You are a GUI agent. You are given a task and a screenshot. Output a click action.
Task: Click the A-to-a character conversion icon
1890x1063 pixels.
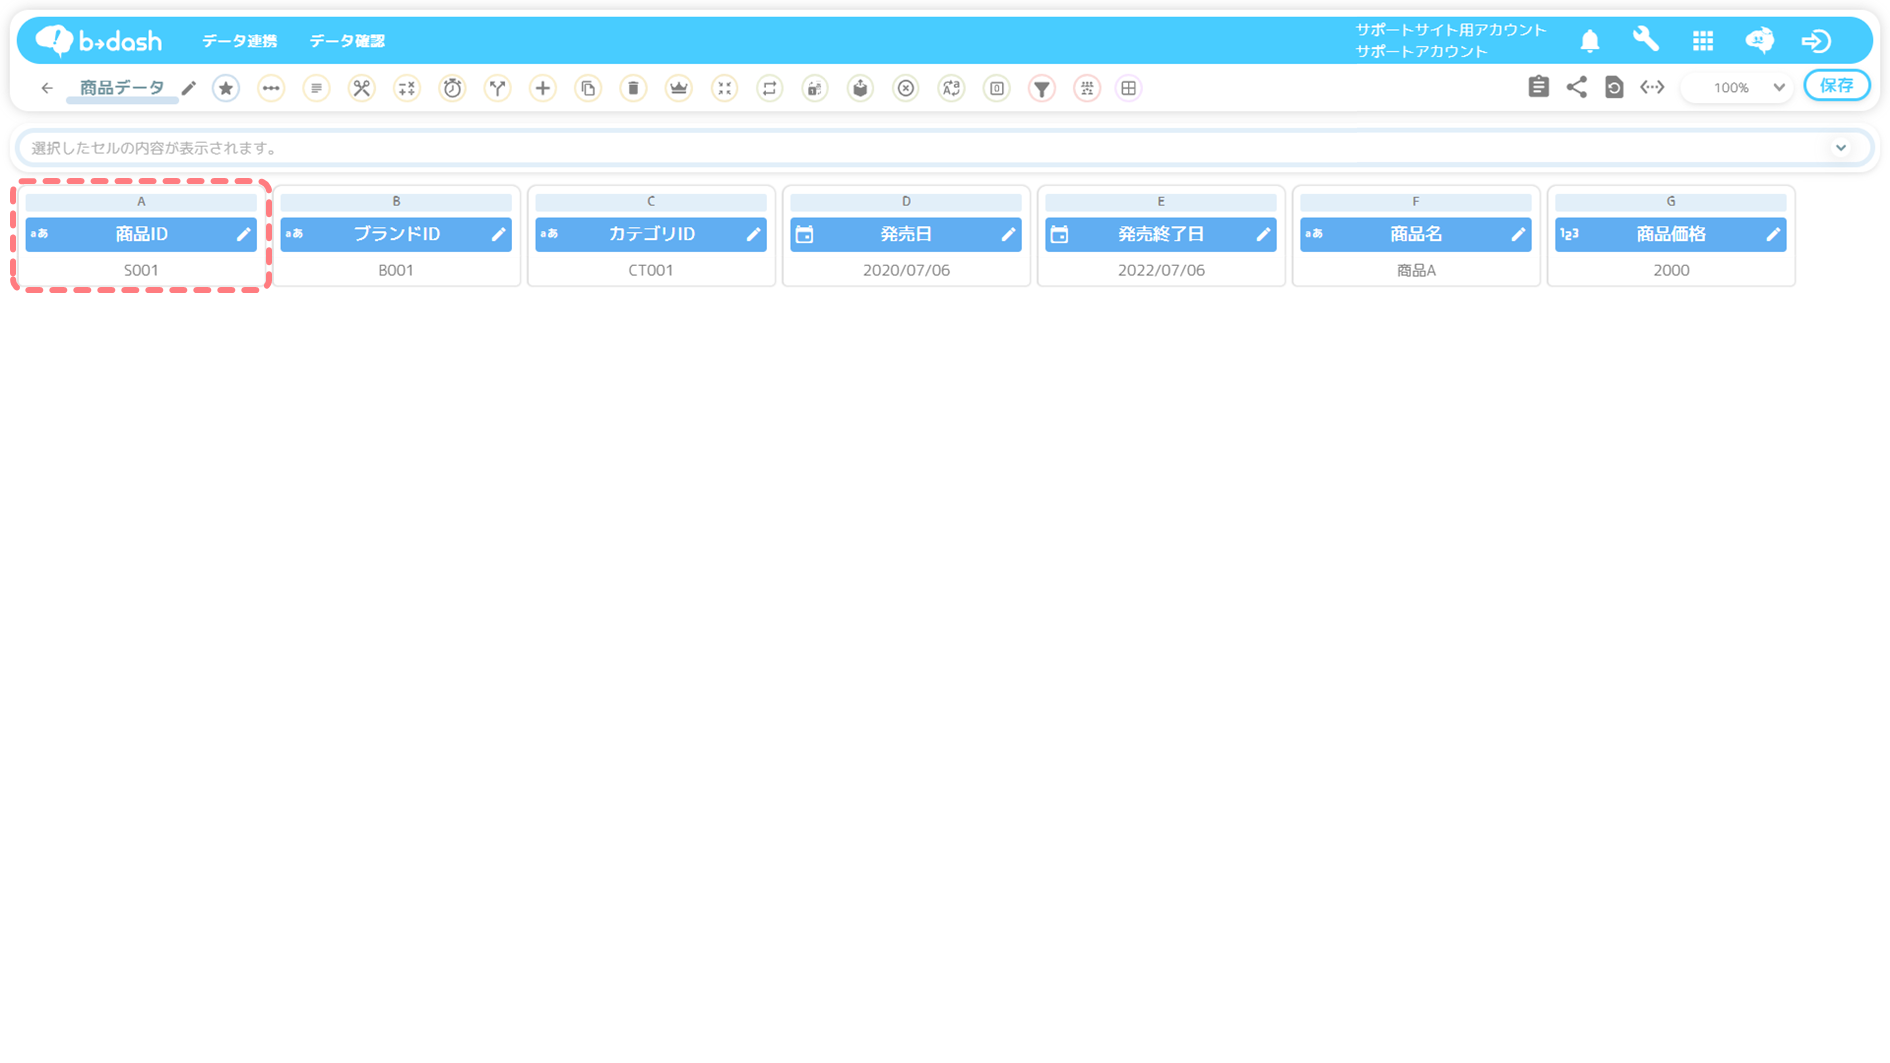tap(951, 88)
